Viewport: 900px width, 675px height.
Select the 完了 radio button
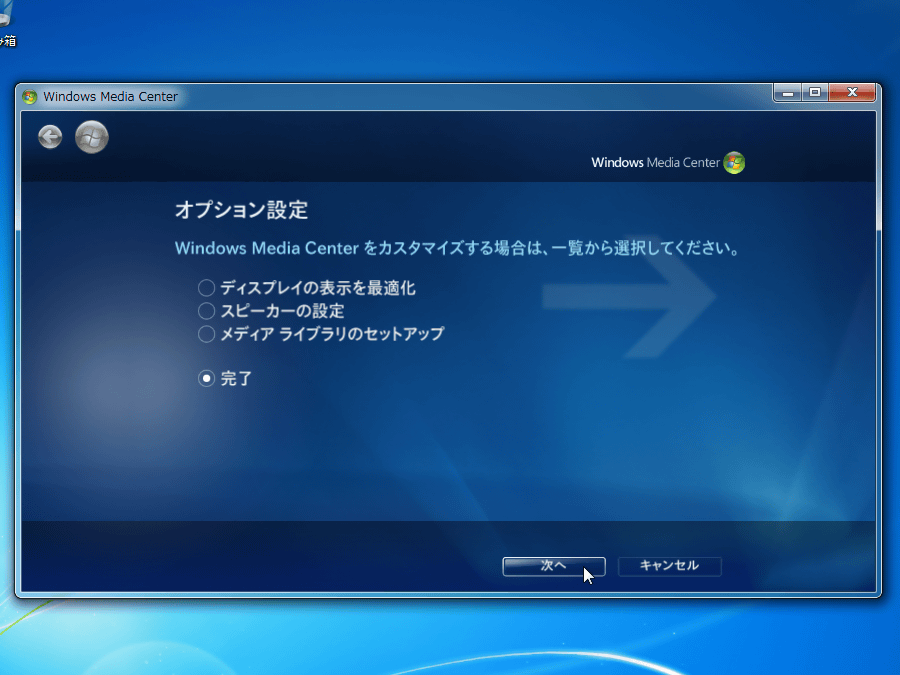click(x=207, y=378)
